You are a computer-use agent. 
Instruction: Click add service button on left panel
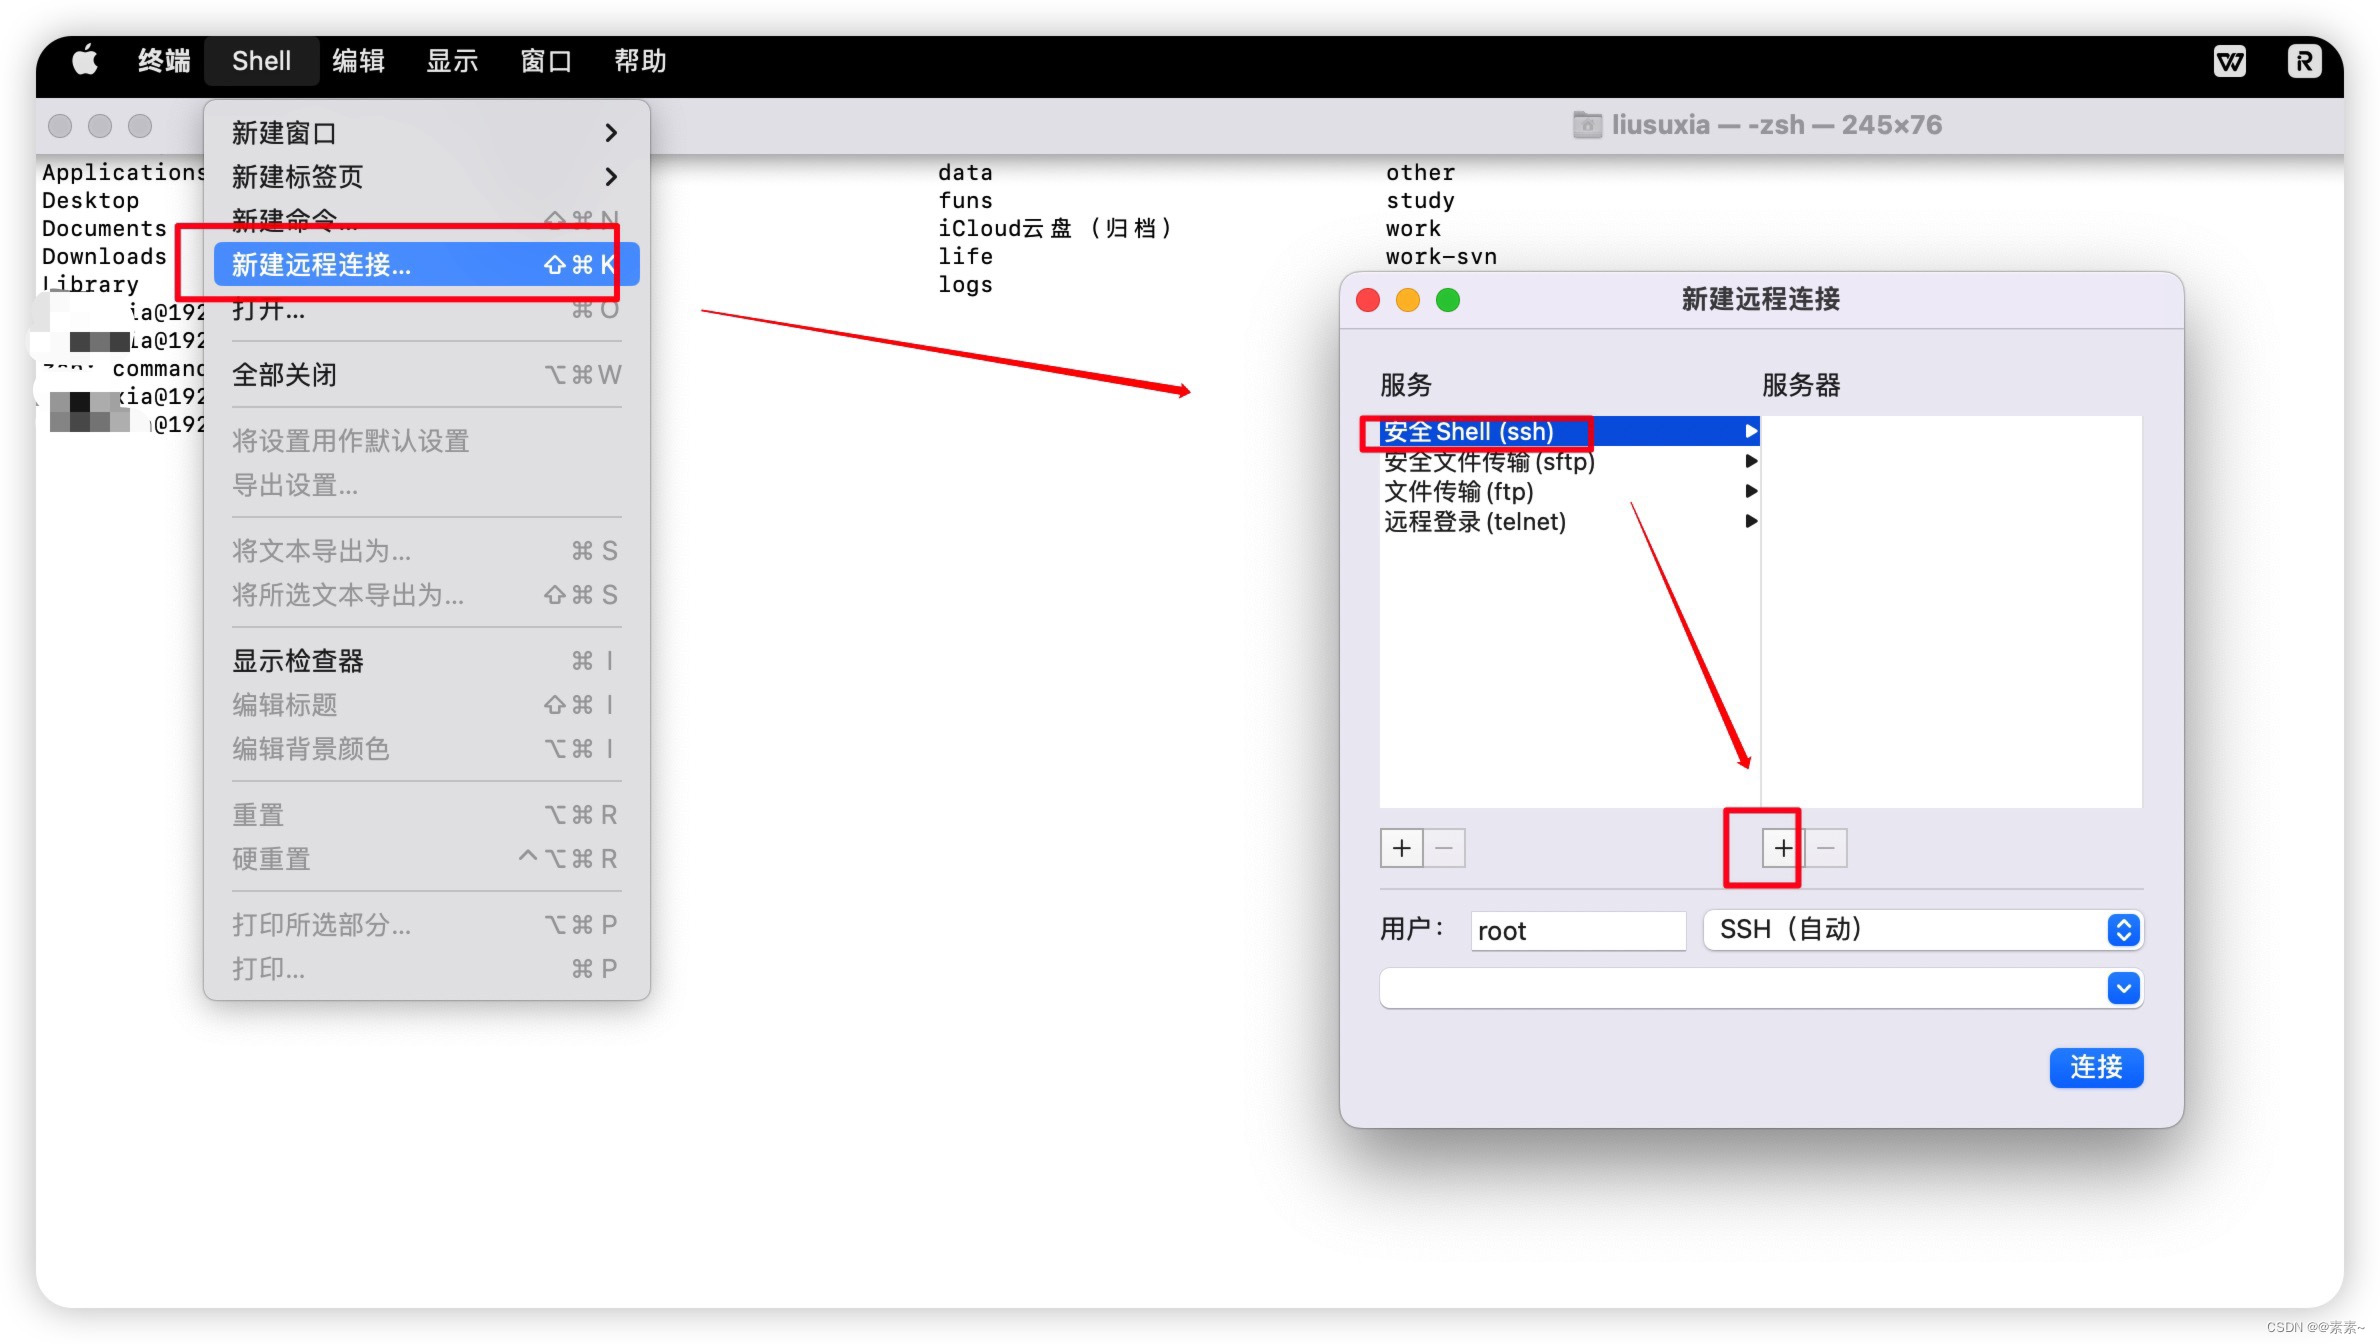(x=1401, y=845)
